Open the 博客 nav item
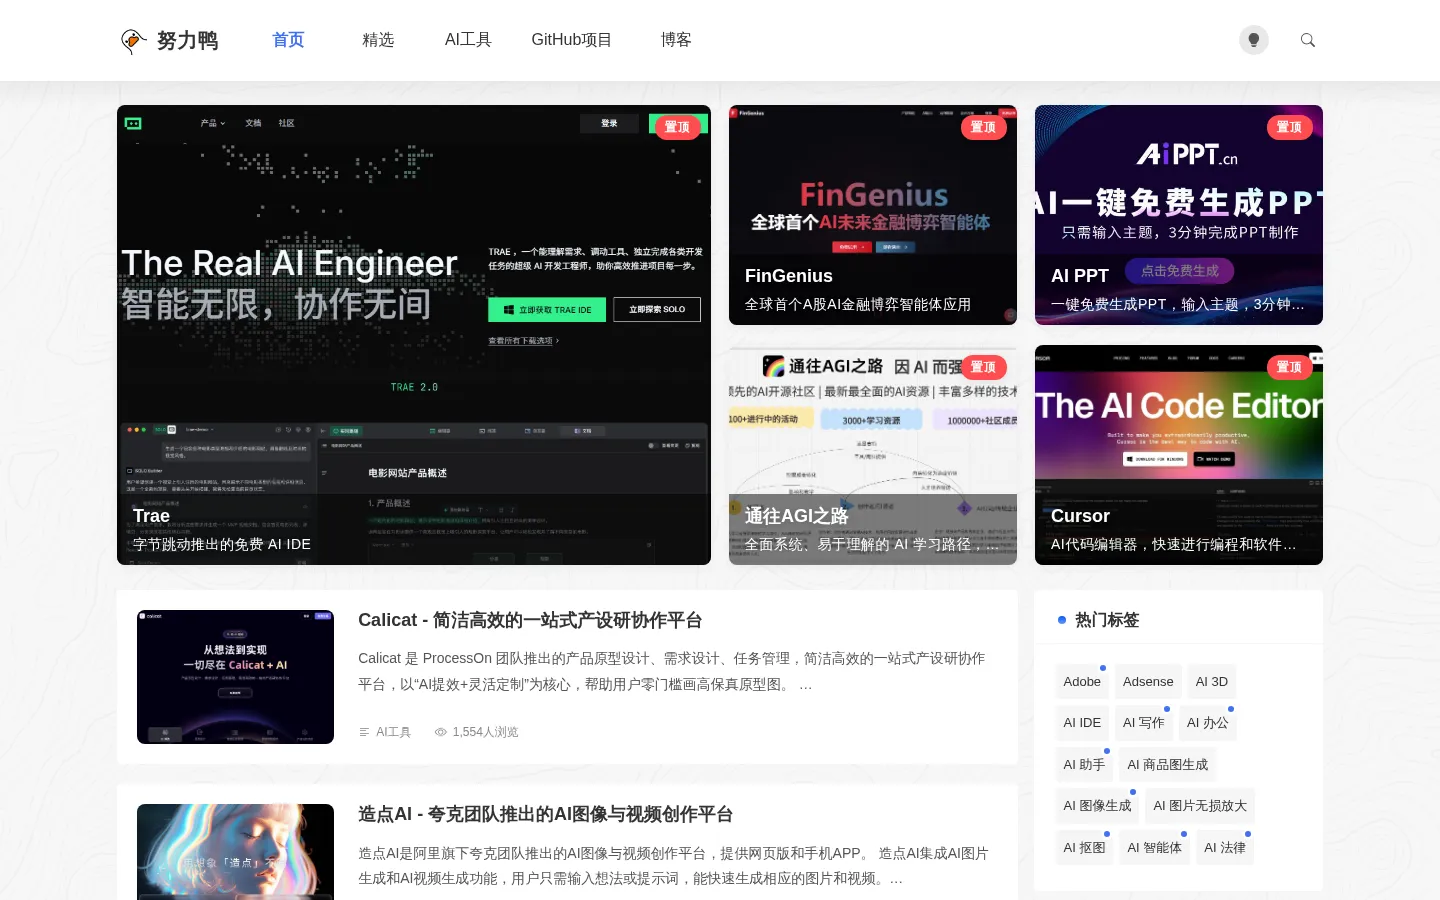Image resolution: width=1440 pixels, height=900 pixels. tap(676, 40)
